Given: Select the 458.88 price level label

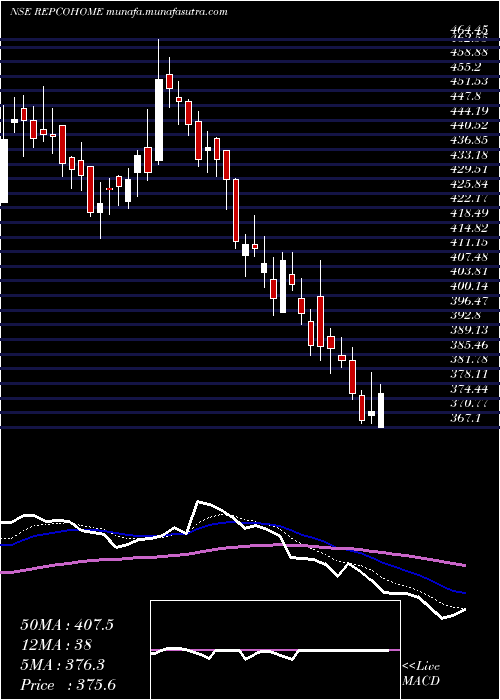Looking at the screenshot, I should tap(469, 52).
